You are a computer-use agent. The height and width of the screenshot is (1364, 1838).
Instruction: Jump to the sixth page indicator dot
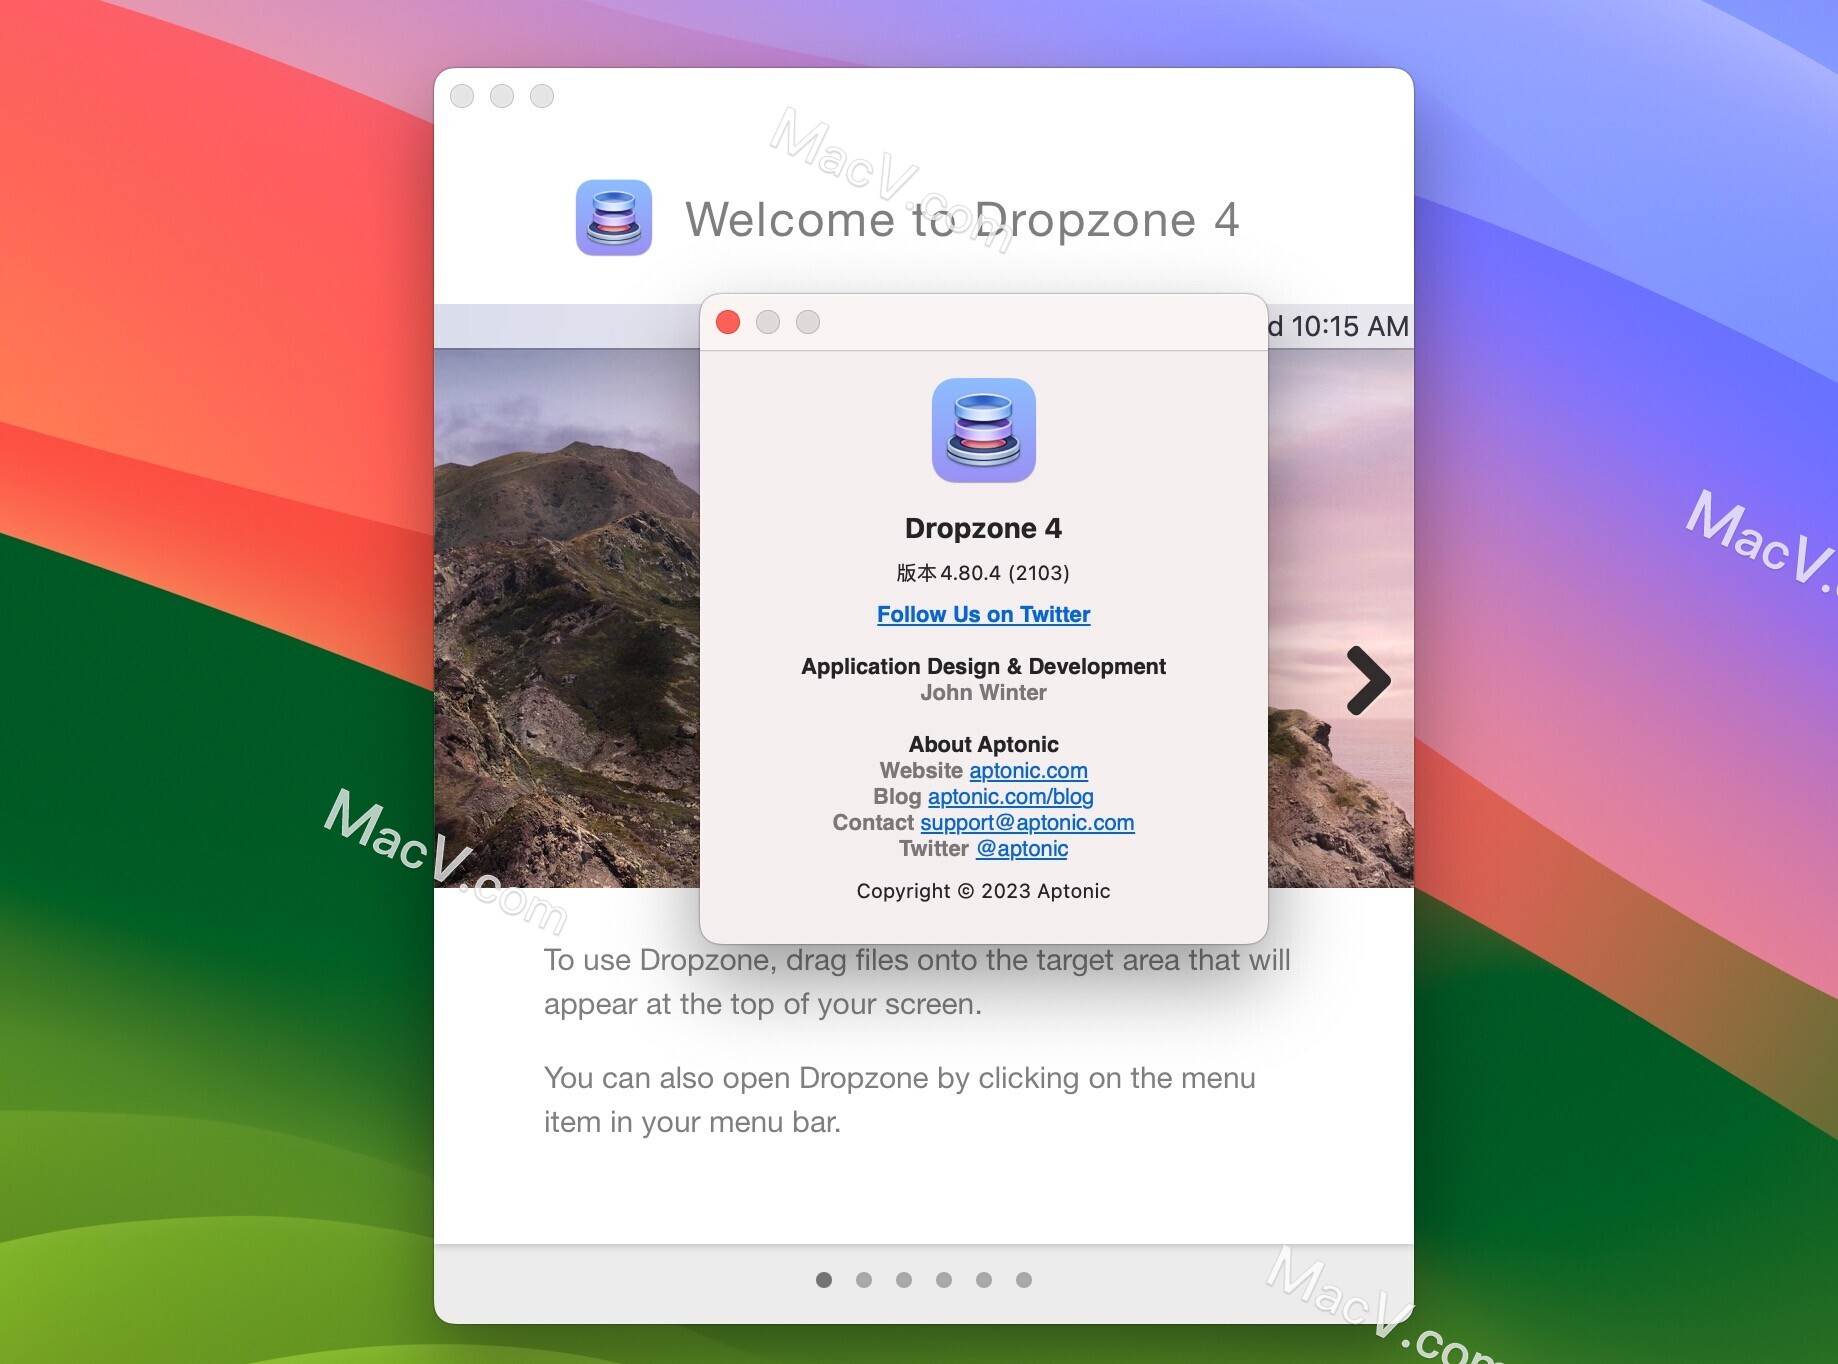(1024, 1280)
